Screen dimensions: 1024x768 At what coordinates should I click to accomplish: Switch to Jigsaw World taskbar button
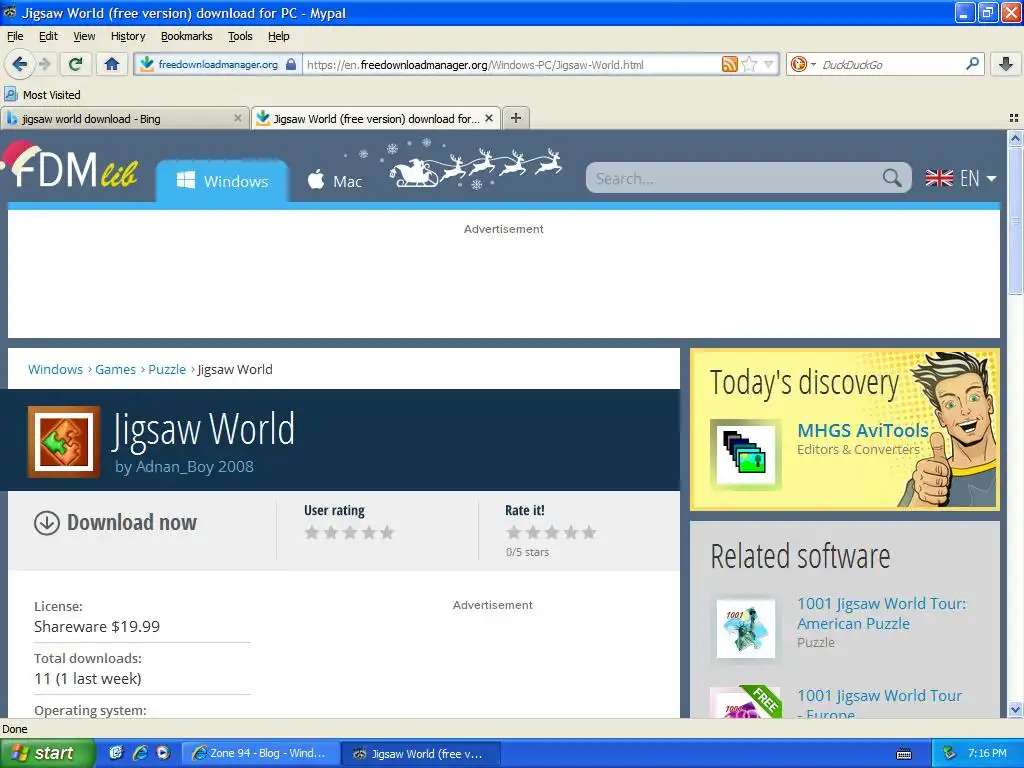[x=421, y=753]
